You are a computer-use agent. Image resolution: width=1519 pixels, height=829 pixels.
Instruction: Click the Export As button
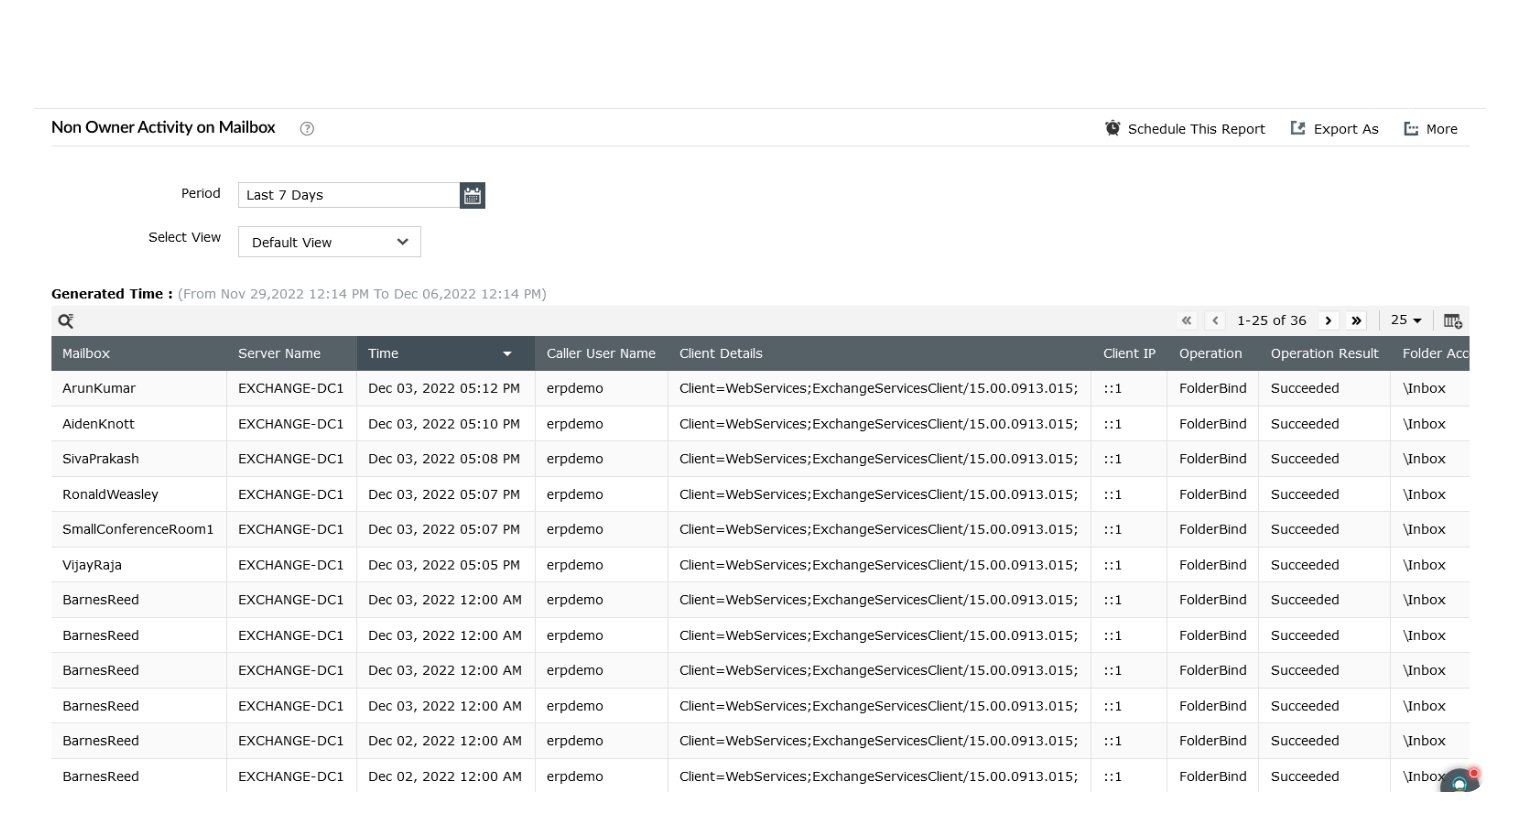click(x=1347, y=128)
